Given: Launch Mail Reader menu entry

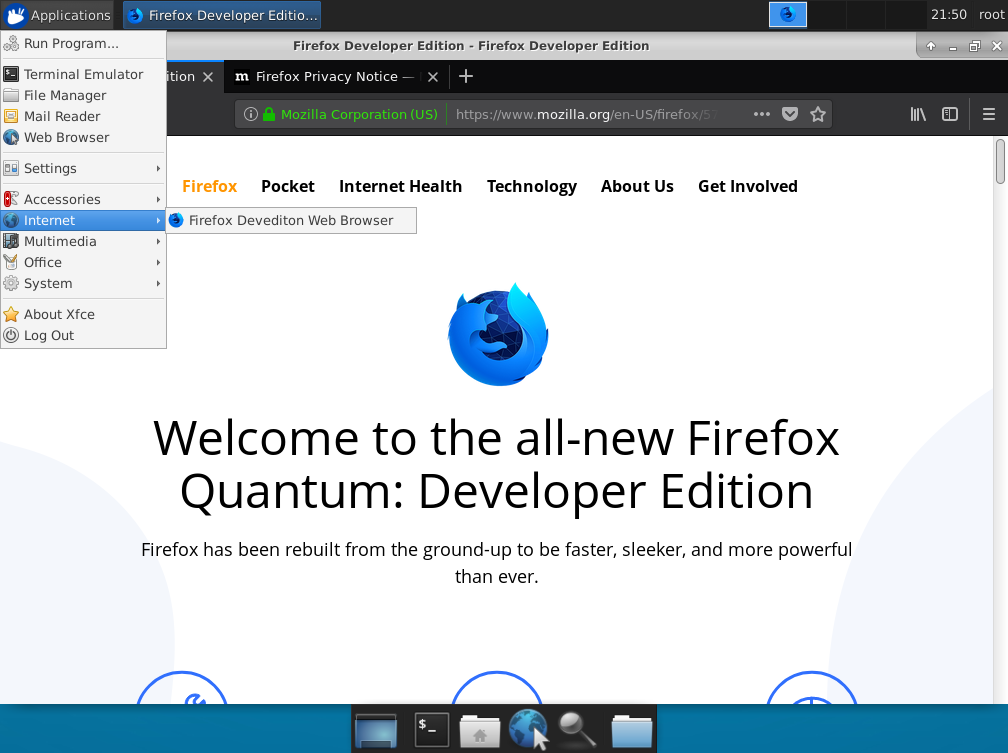Looking at the screenshot, I should coord(84,116).
